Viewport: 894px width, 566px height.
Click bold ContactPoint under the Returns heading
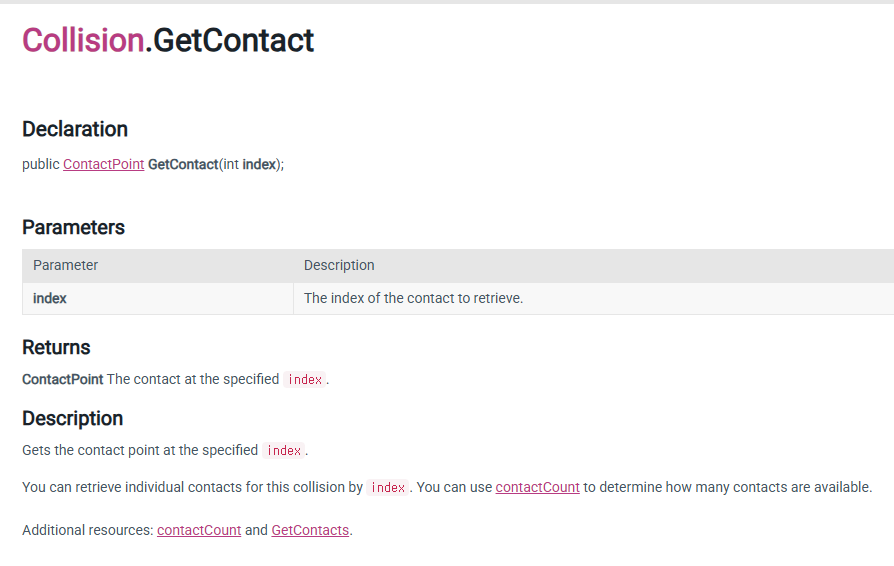62,379
